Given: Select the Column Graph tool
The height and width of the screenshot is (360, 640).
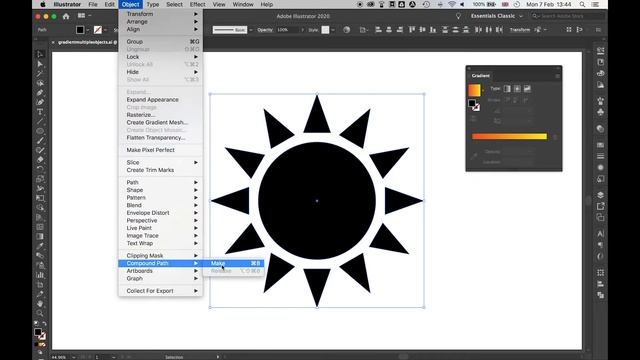Looking at the screenshot, I should click(40, 275).
